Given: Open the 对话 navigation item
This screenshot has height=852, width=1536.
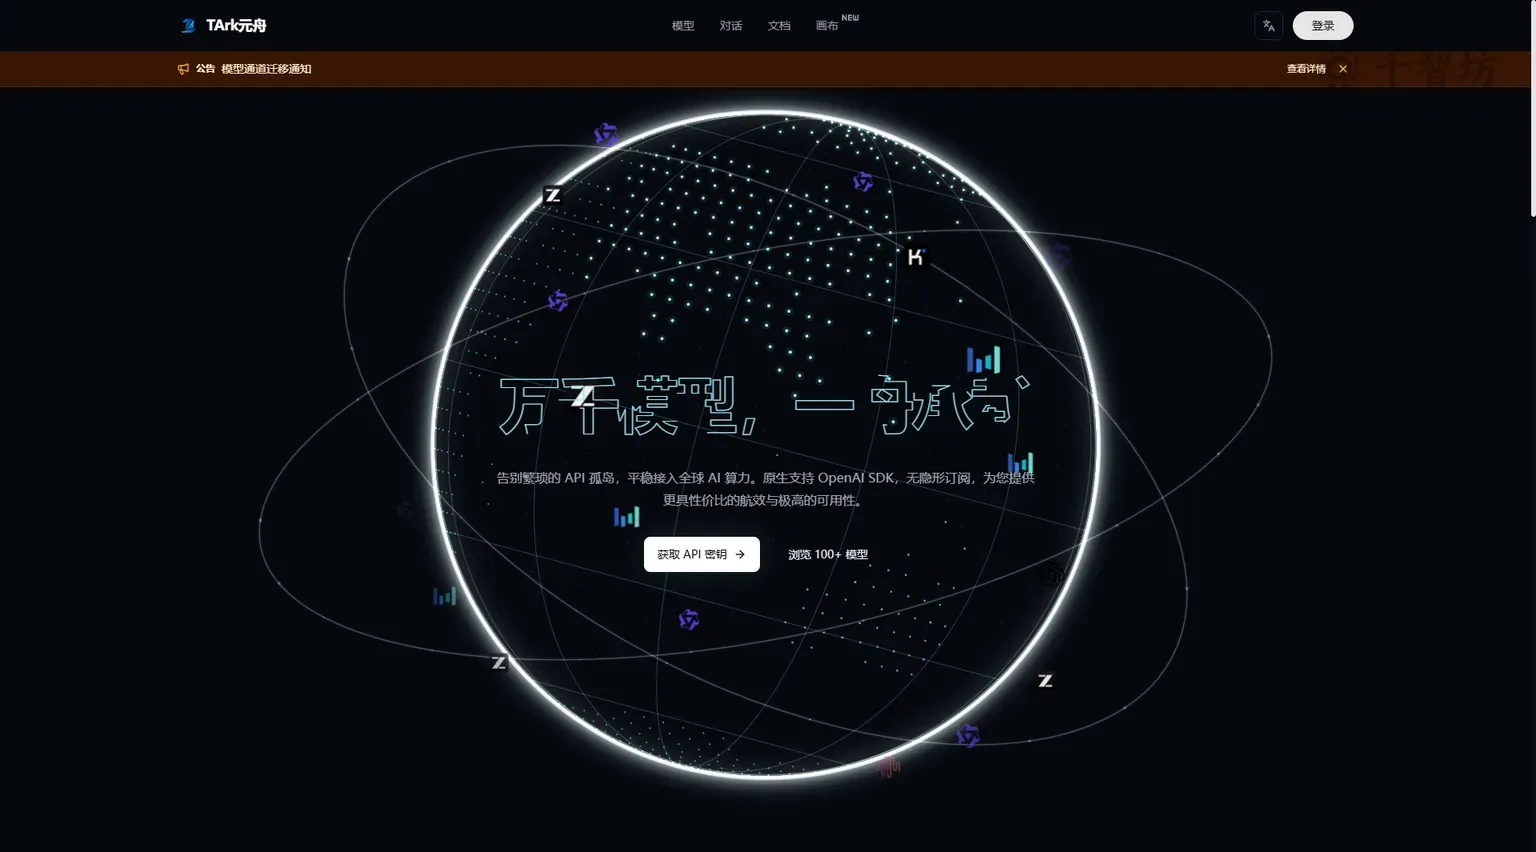Looking at the screenshot, I should (731, 26).
